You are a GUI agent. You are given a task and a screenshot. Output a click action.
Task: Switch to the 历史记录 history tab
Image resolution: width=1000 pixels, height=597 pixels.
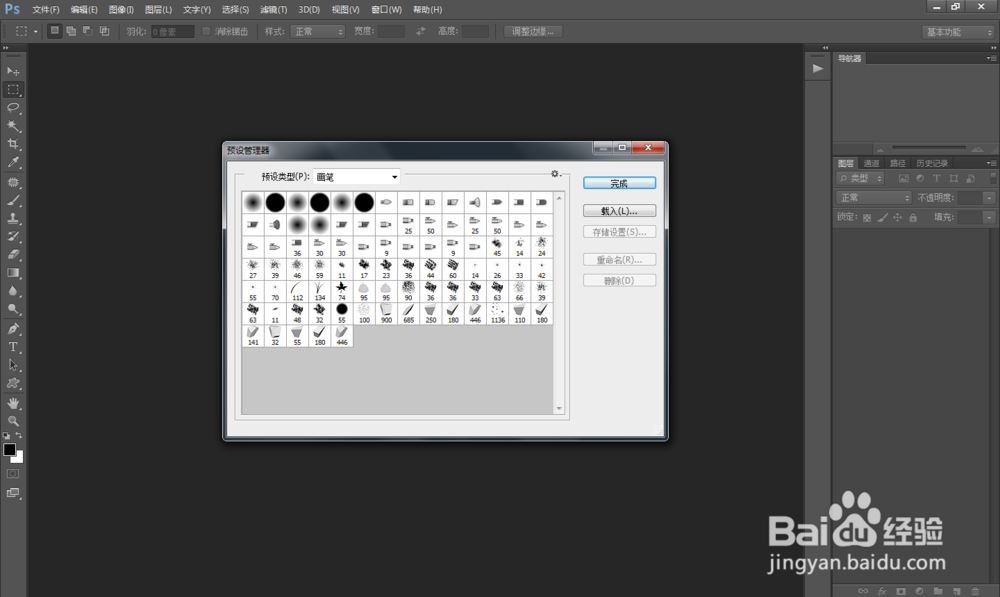click(x=932, y=163)
